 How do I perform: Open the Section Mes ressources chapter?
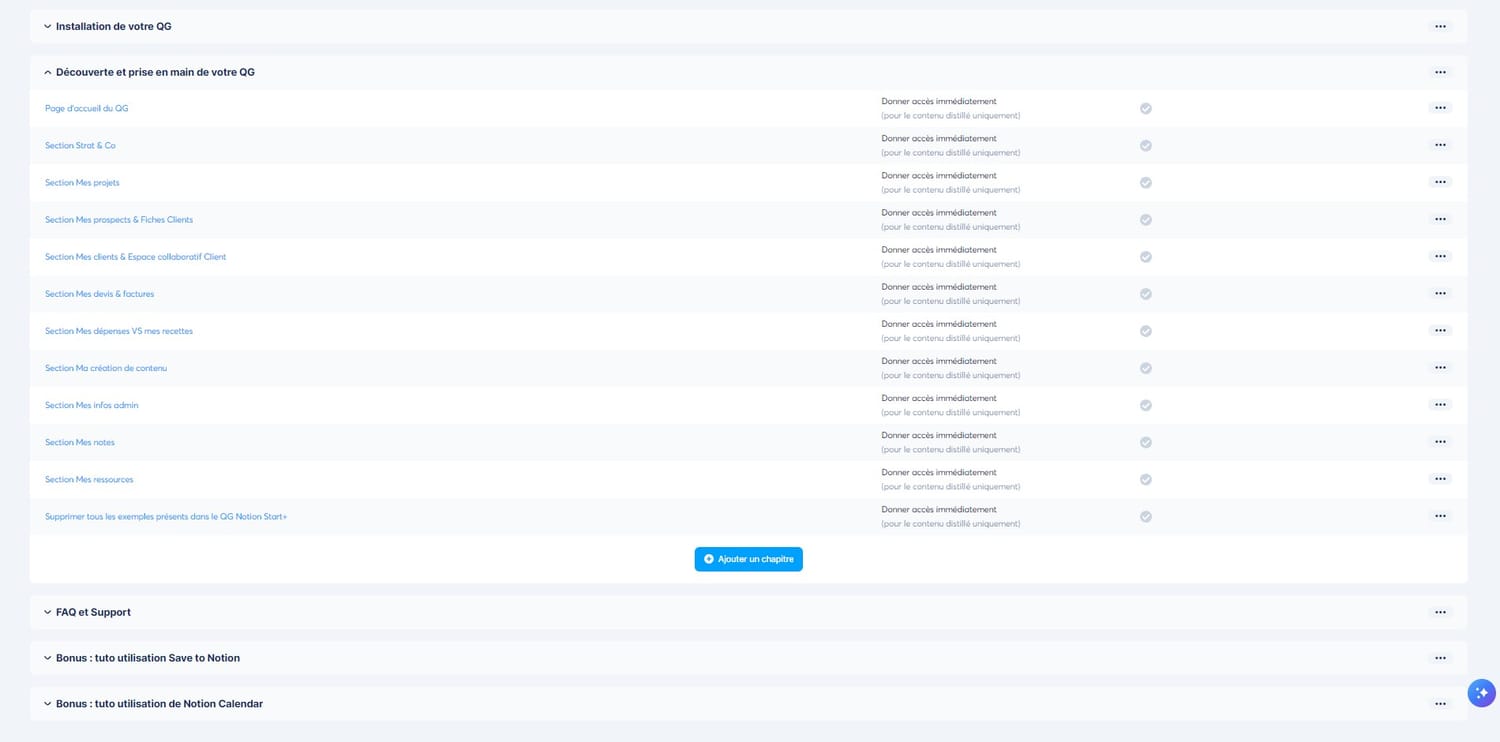pyautogui.click(x=89, y=479)
